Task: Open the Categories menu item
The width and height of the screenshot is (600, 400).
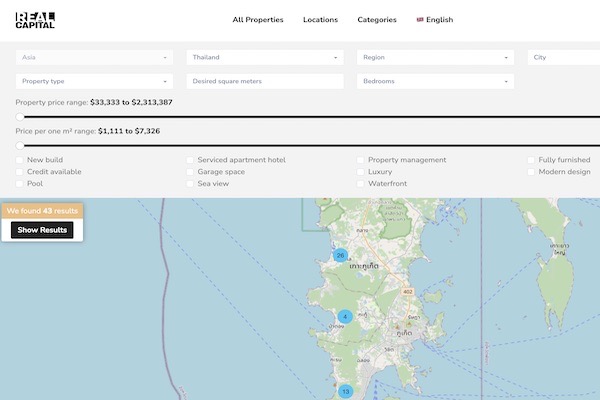Action: coord(377,20)
